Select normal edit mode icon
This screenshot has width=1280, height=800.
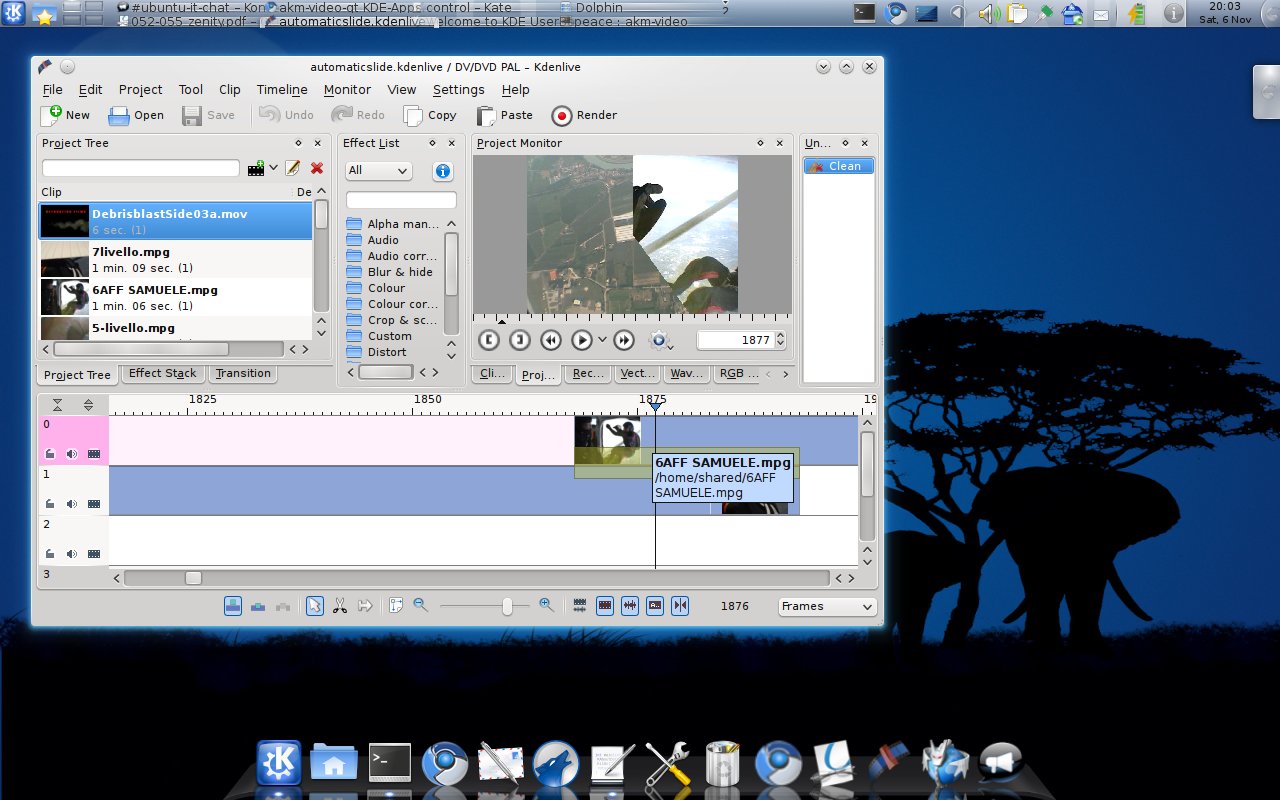pos(233,606)
